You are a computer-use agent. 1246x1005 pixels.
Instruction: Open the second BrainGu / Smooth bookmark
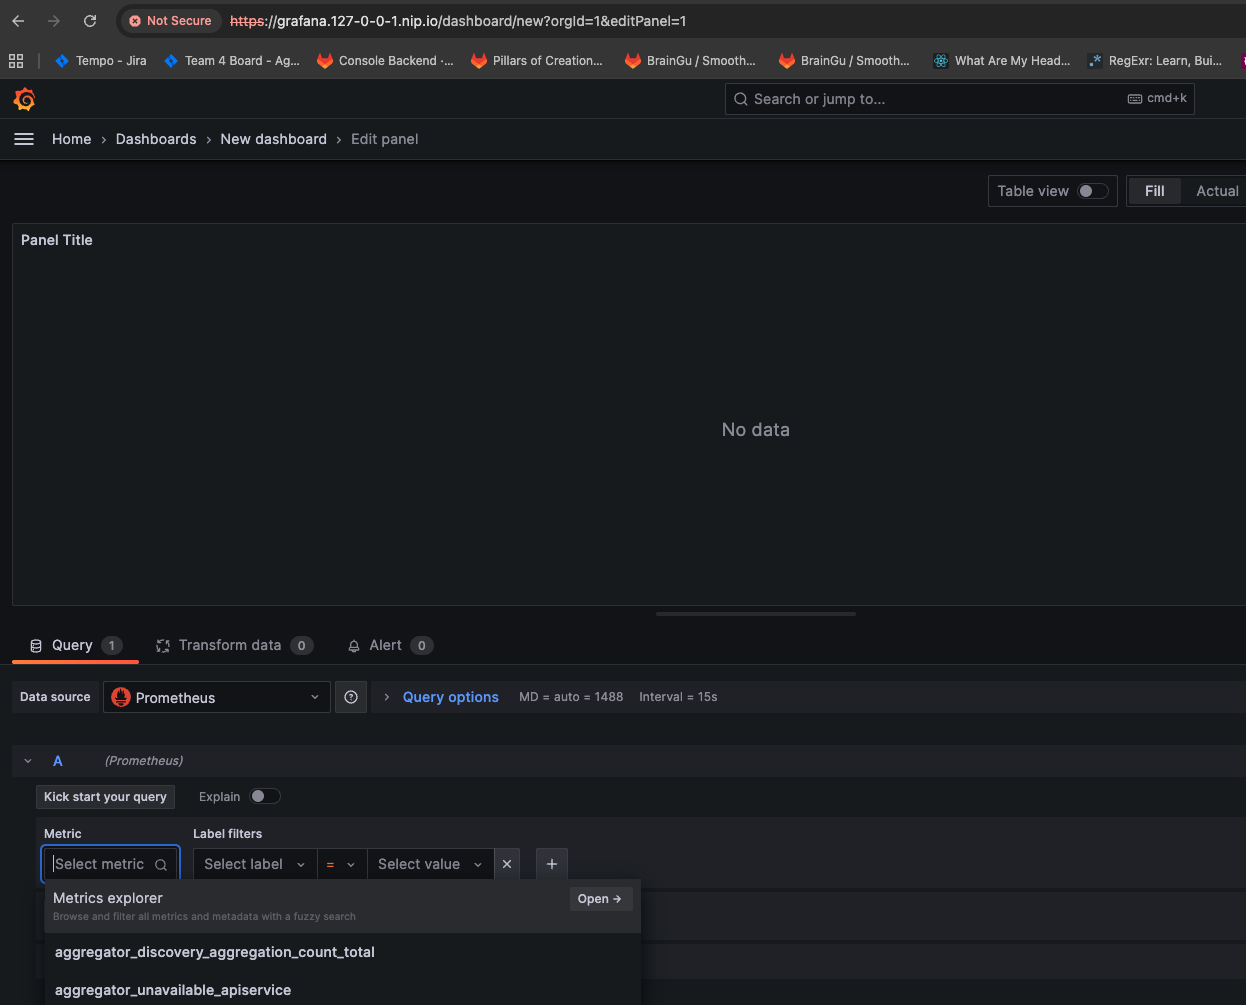point(844,61)
